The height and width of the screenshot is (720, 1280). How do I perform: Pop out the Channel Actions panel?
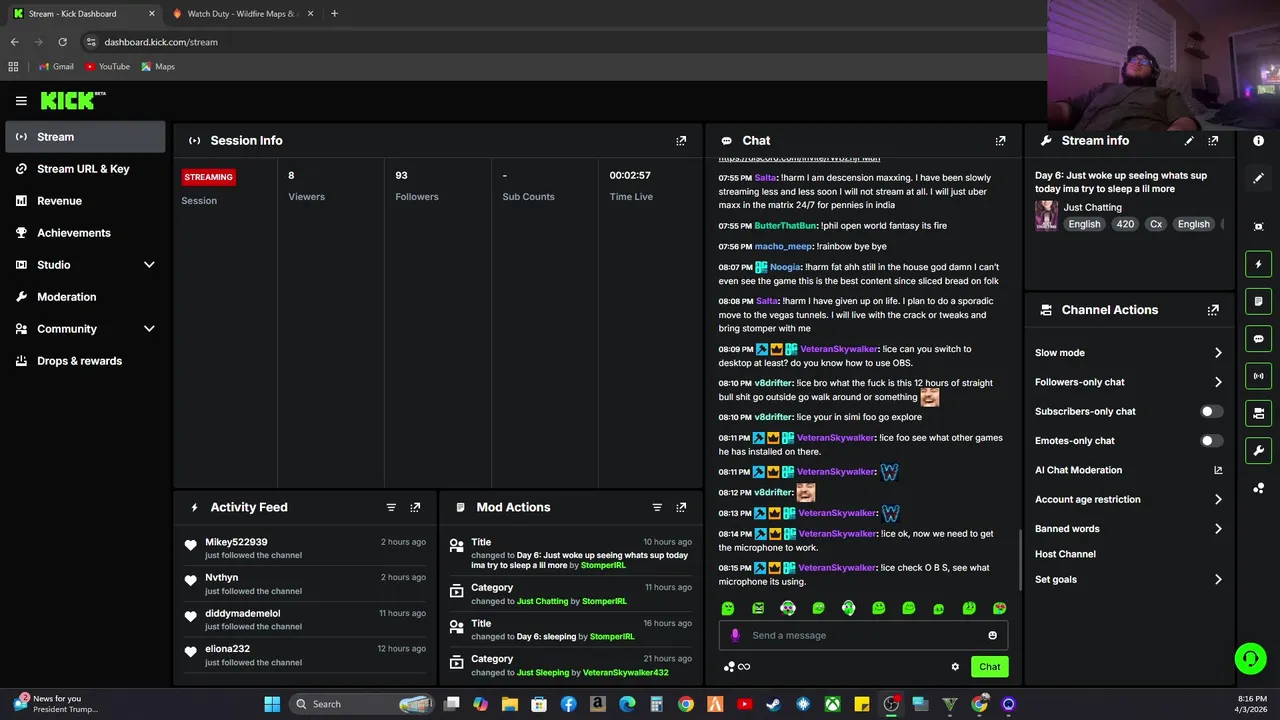[x=1213, y=310]
